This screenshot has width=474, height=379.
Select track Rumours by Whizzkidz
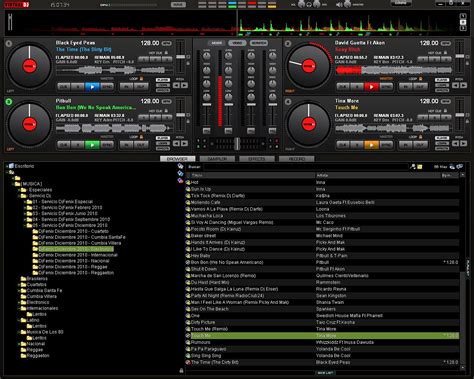coord(322,342)
